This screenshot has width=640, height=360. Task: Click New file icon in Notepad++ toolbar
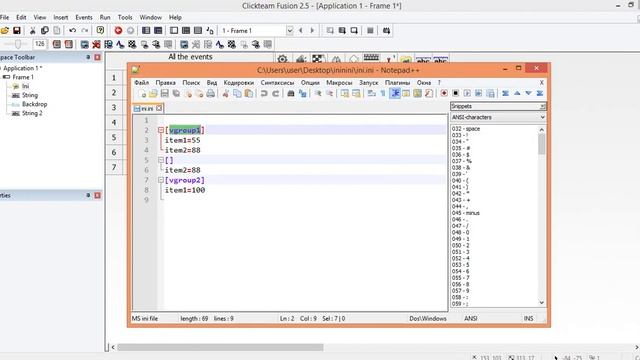142,94
